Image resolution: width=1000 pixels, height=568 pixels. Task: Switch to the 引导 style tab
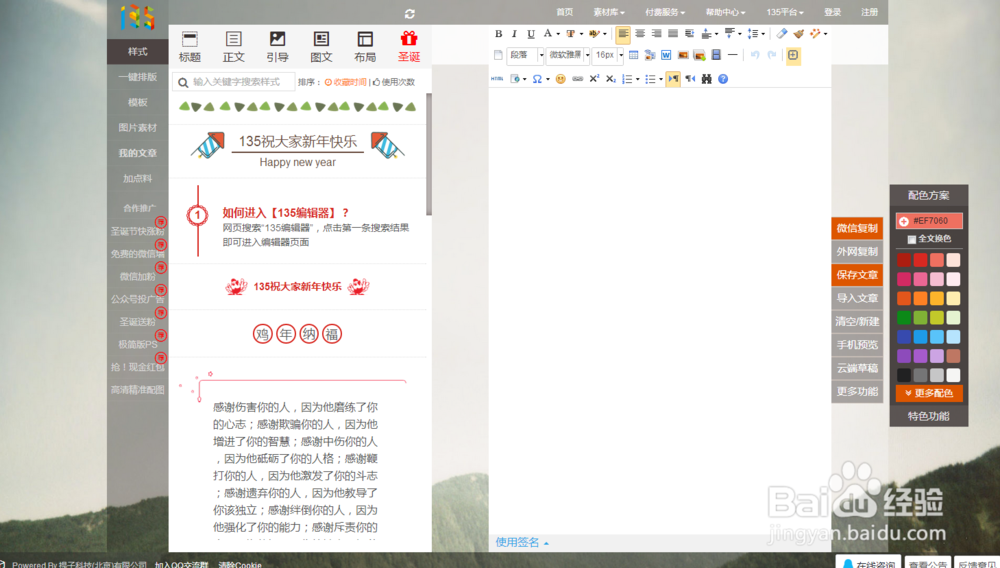pos(277,47)
